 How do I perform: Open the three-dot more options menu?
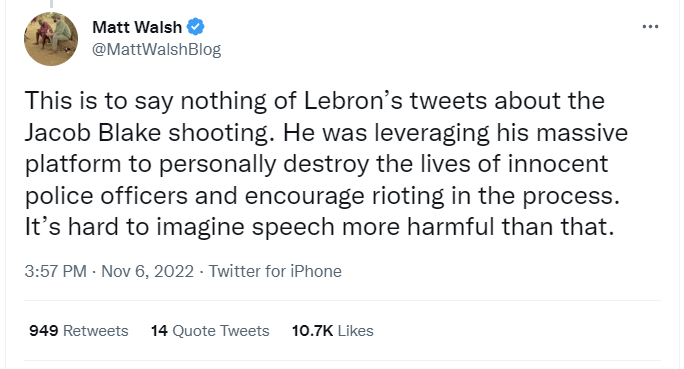pyautogui.click(x=650, y=27)
